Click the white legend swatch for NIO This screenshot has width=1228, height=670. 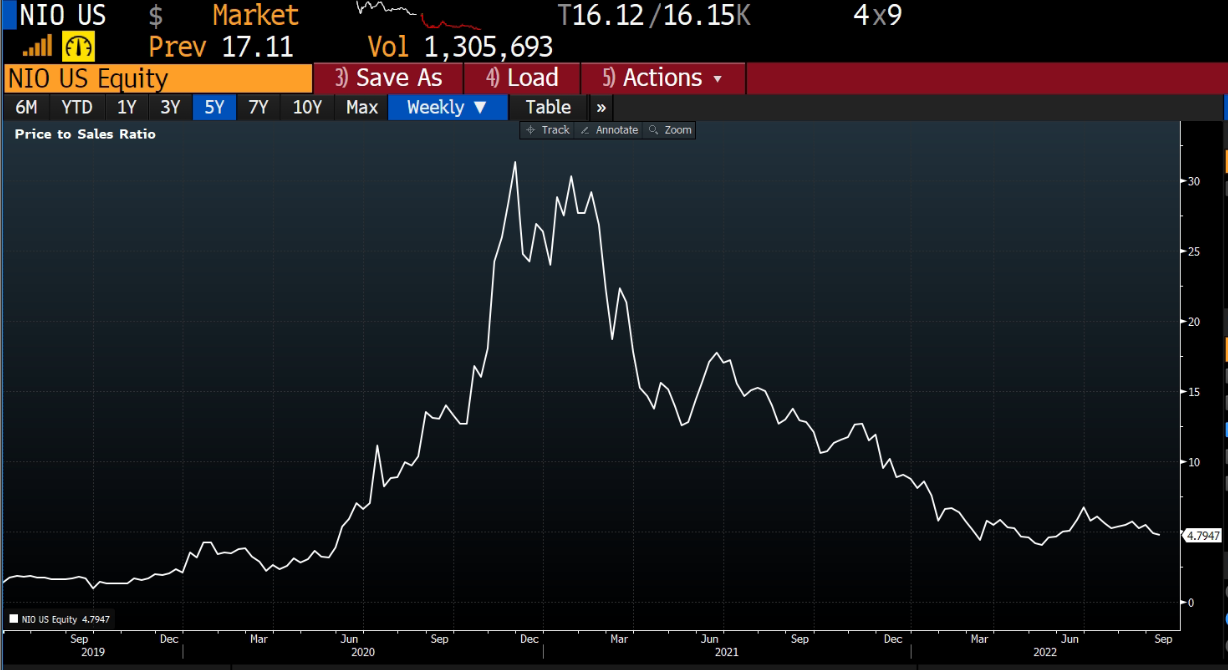coord(13,620)
